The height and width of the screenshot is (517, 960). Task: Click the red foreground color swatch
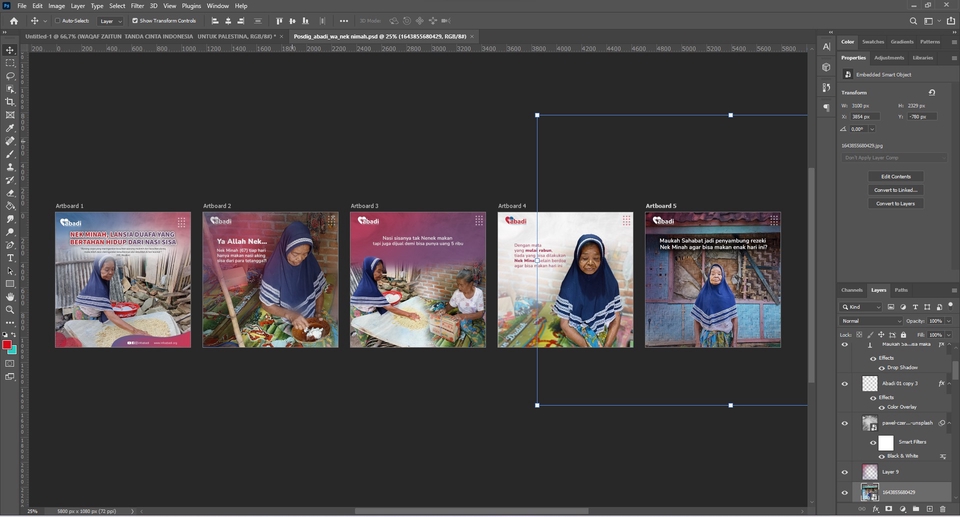7,345
